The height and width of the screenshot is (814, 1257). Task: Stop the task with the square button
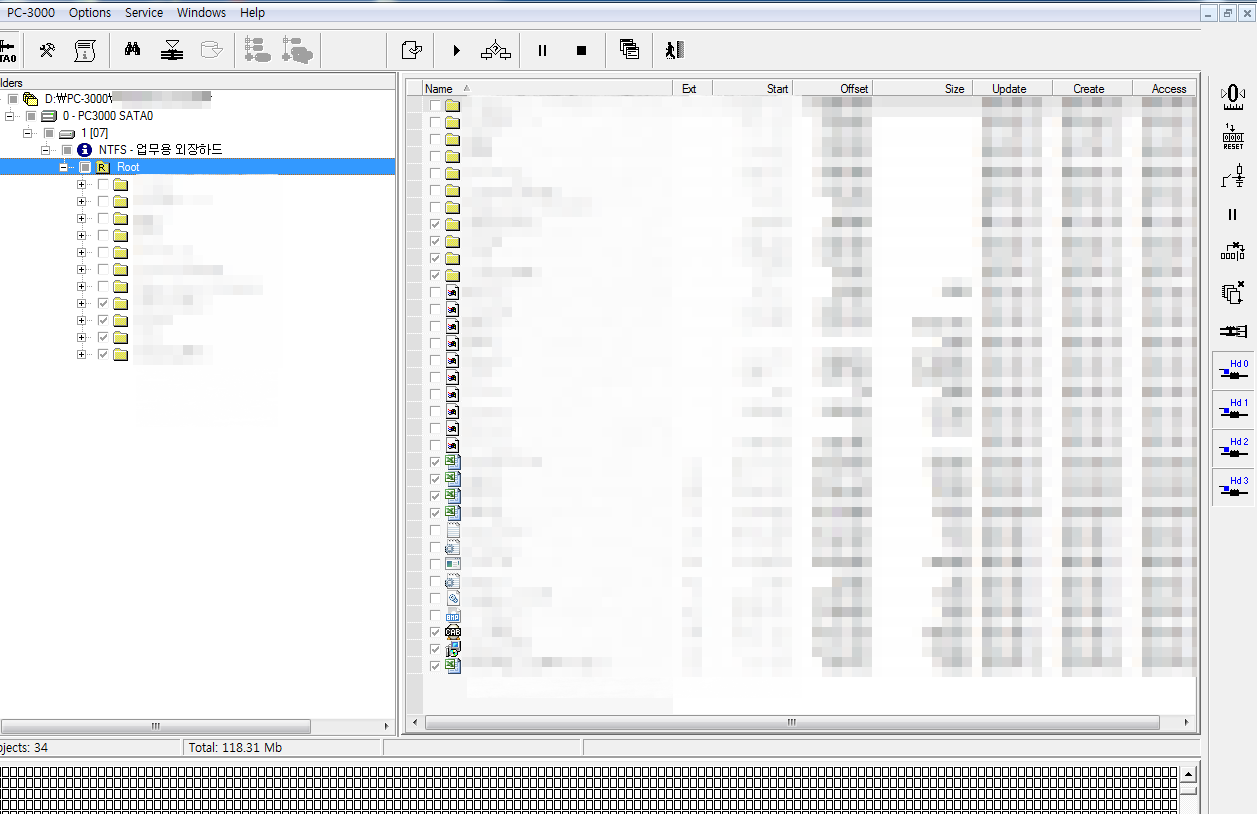(581, 50)
